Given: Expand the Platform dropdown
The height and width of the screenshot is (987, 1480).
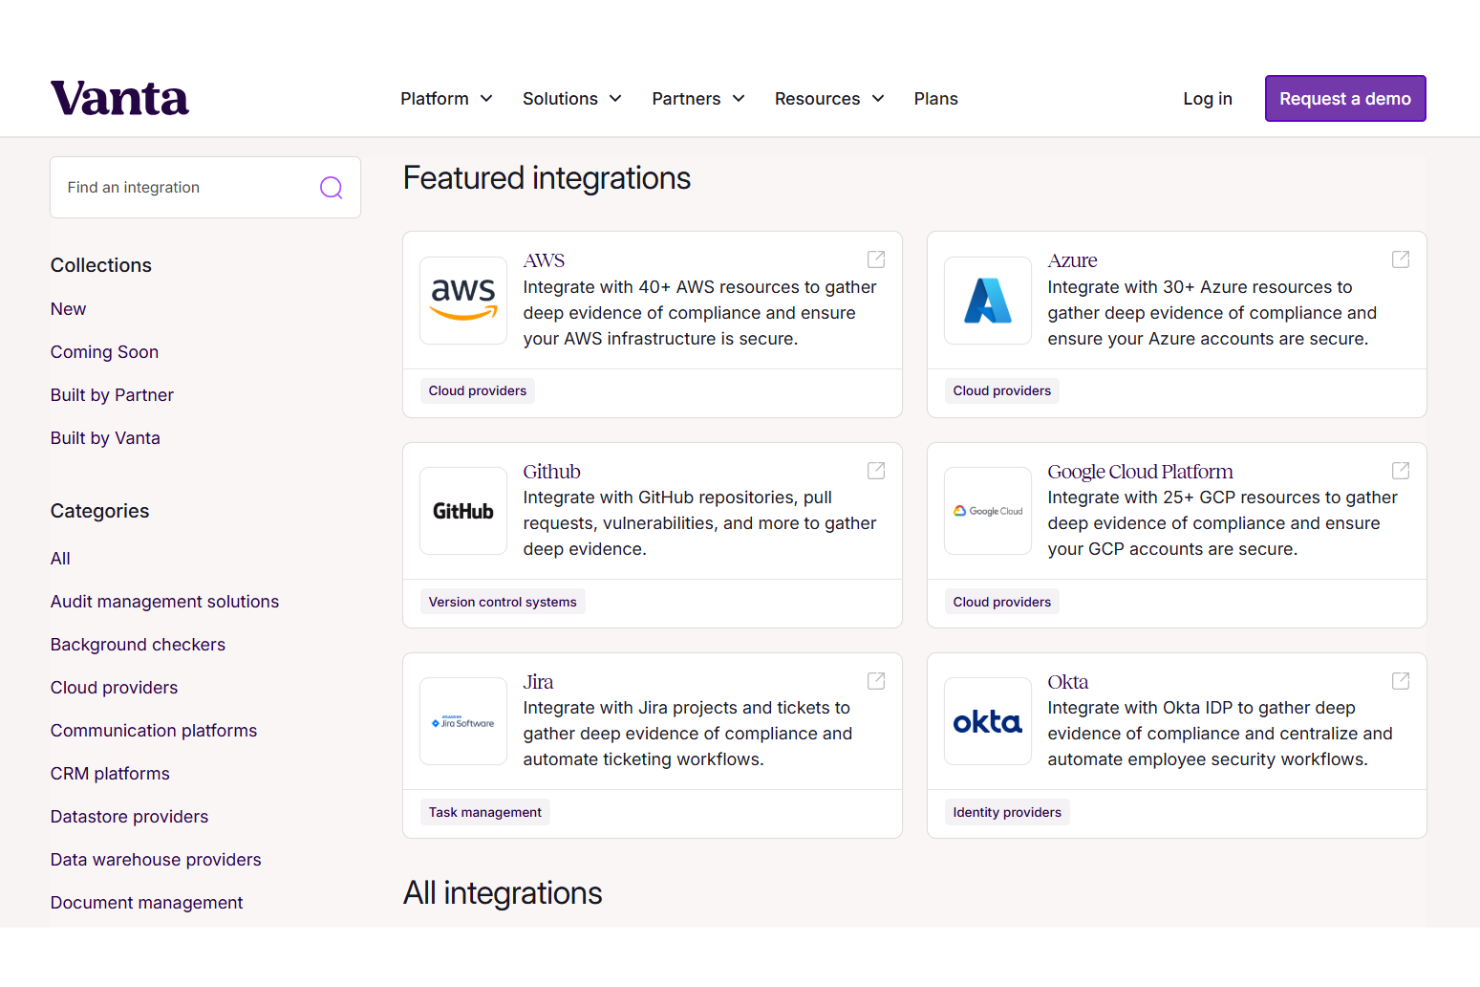Looking at the screenshot, I should click(446, 98).
